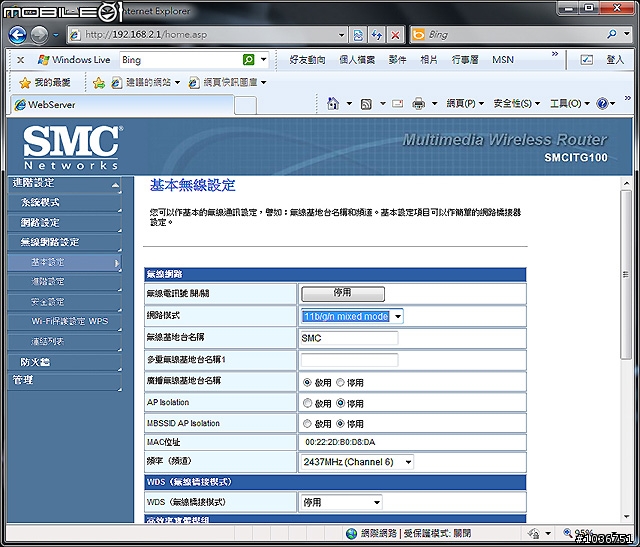The image size is (640, 547).
Task: Open the 工具(O) menu
Action: [569, 104]
